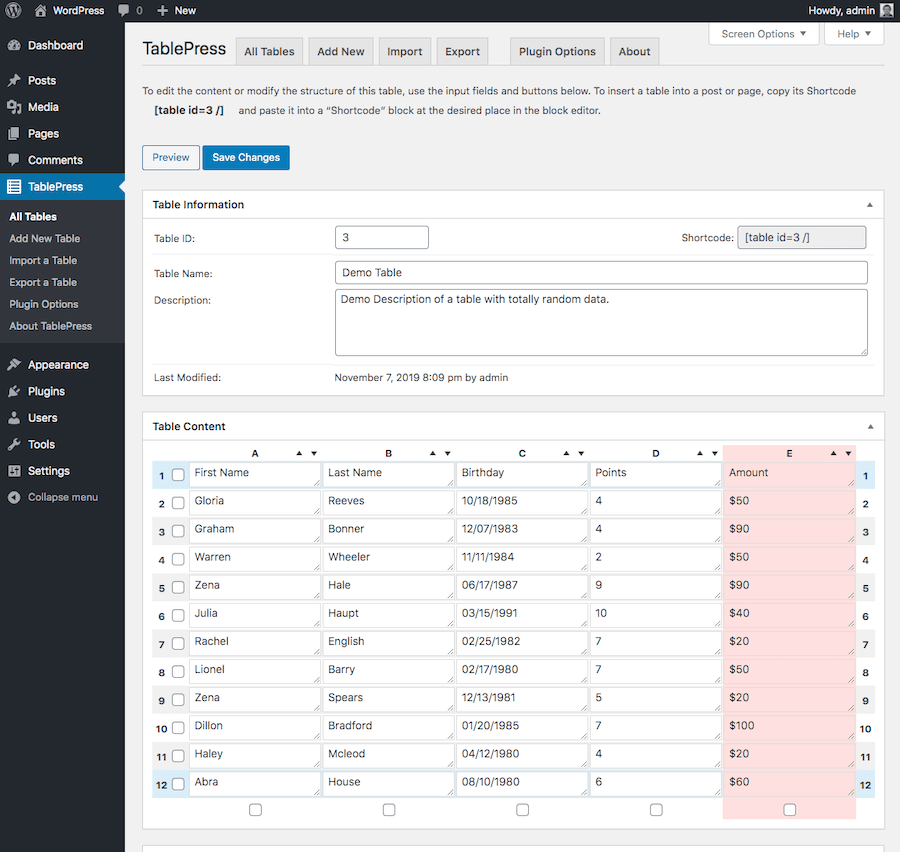Viewport: 900px width, 852px height.
Task: Click the cell containing 03/15/1991
Action: [522, 614]
